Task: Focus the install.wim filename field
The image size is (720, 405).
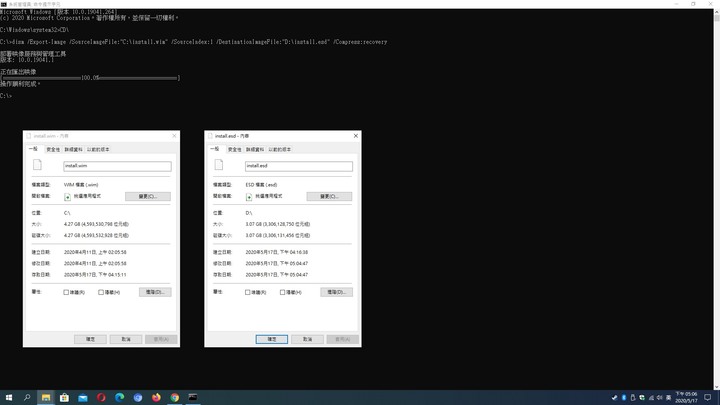Action: coord(118,166)
